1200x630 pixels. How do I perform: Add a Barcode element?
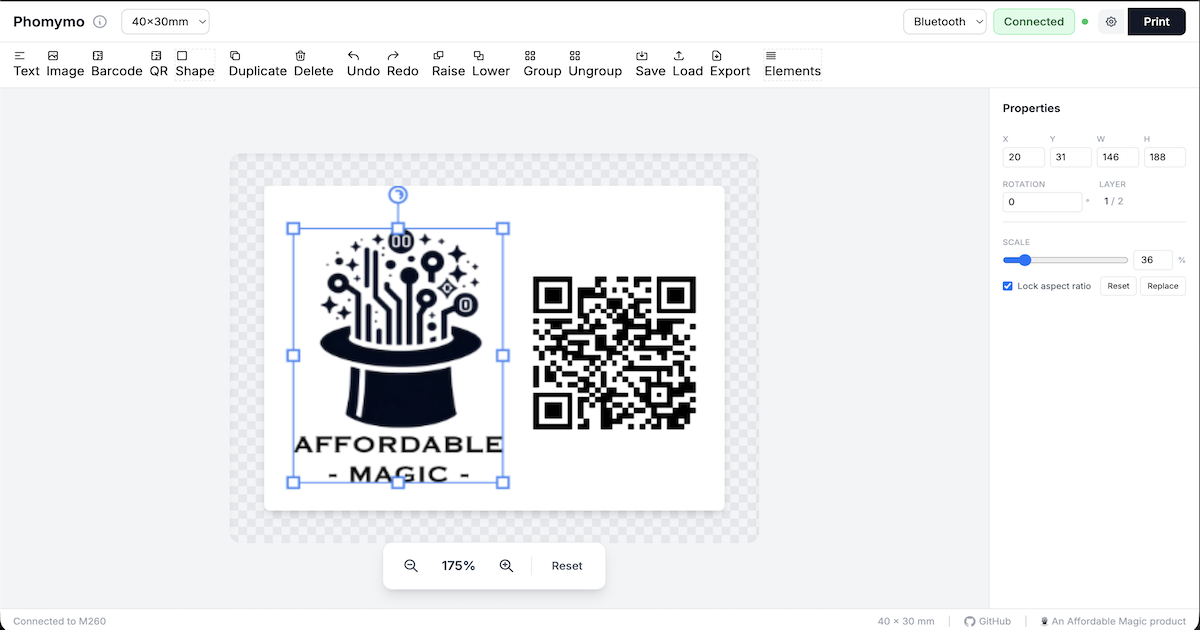(117, 64)
